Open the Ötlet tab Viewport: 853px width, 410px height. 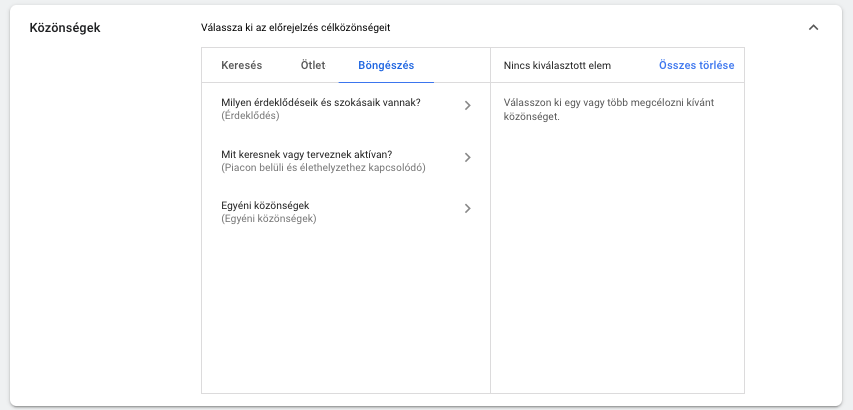(x=313, y=65)
